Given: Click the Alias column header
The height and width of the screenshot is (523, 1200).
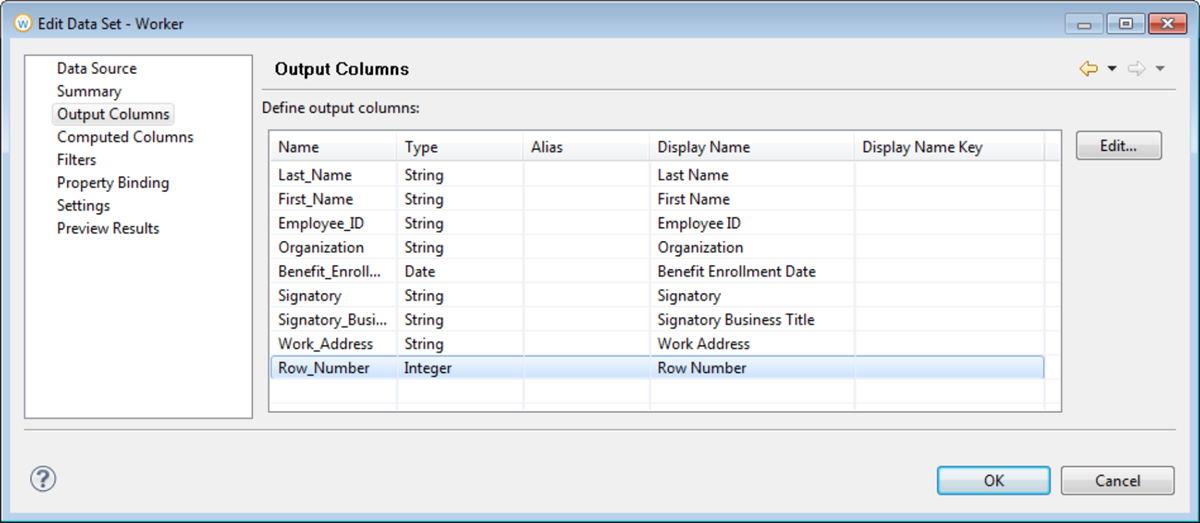Looking at the screenshot, I should tap(586, 147).
